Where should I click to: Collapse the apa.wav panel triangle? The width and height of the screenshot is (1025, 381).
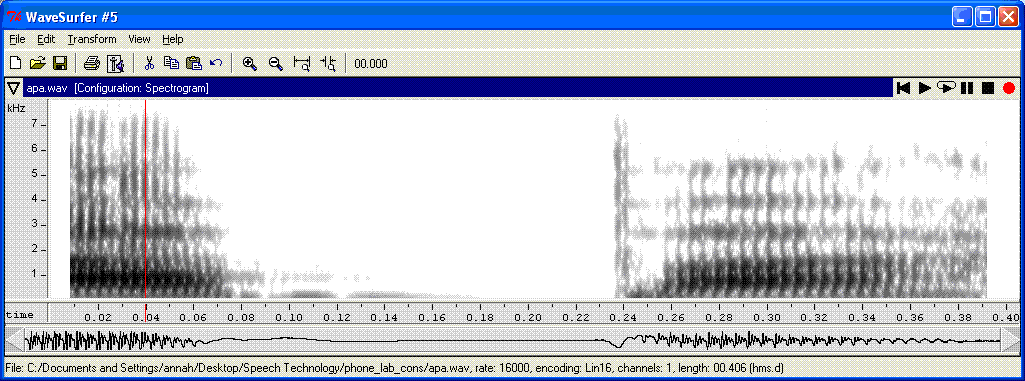[13, 88]
